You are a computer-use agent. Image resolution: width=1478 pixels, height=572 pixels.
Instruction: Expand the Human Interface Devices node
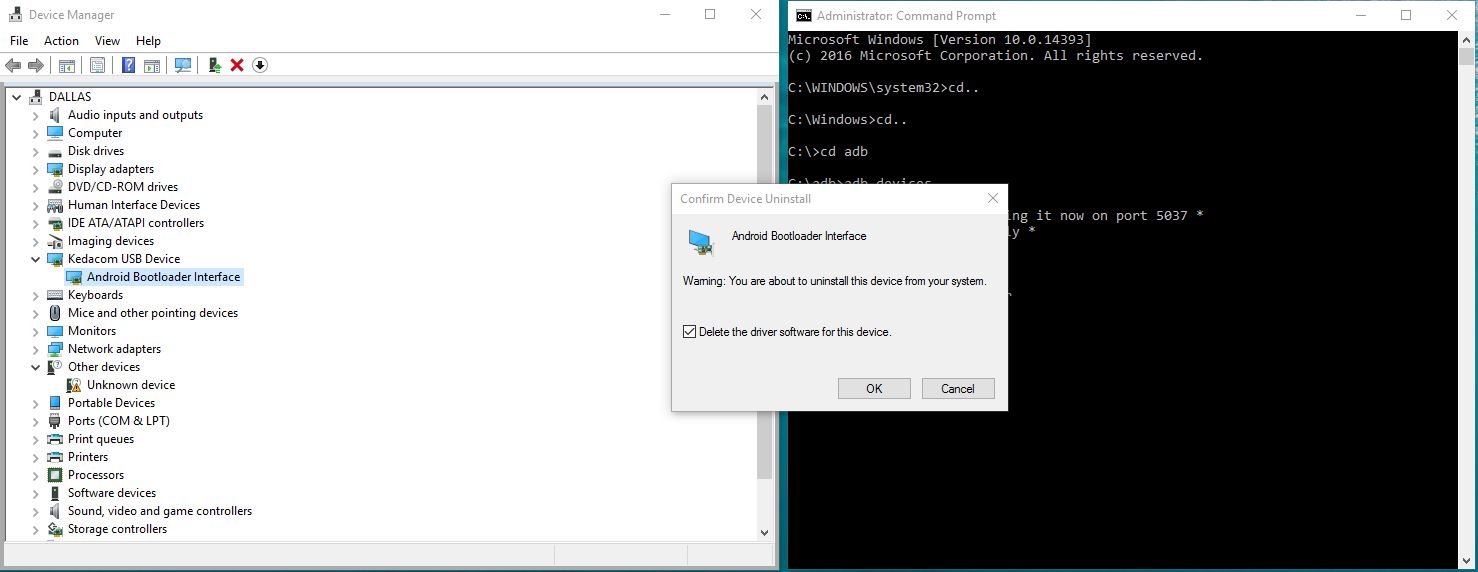36,205
